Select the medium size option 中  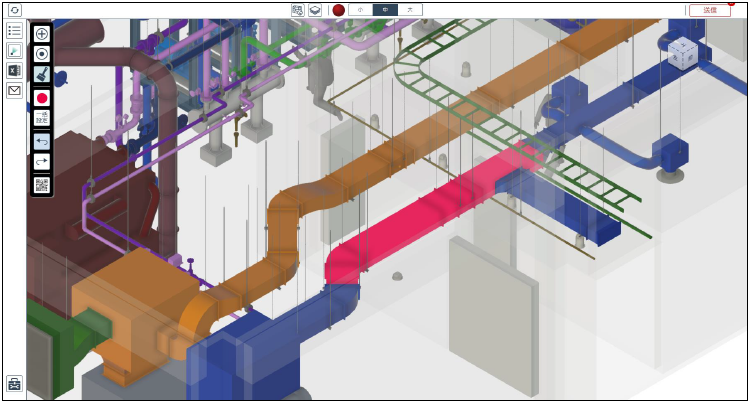coord(385,10)
